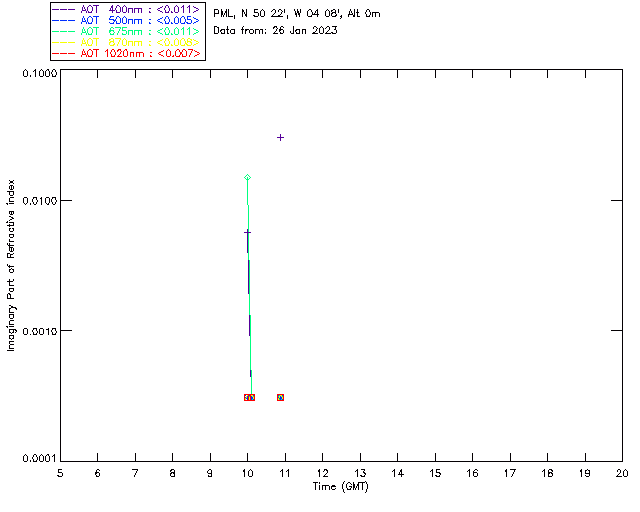This screenshot has height=512, width=640.
Task: Click the green vertical line at 10 GMT
Action: 249,286
